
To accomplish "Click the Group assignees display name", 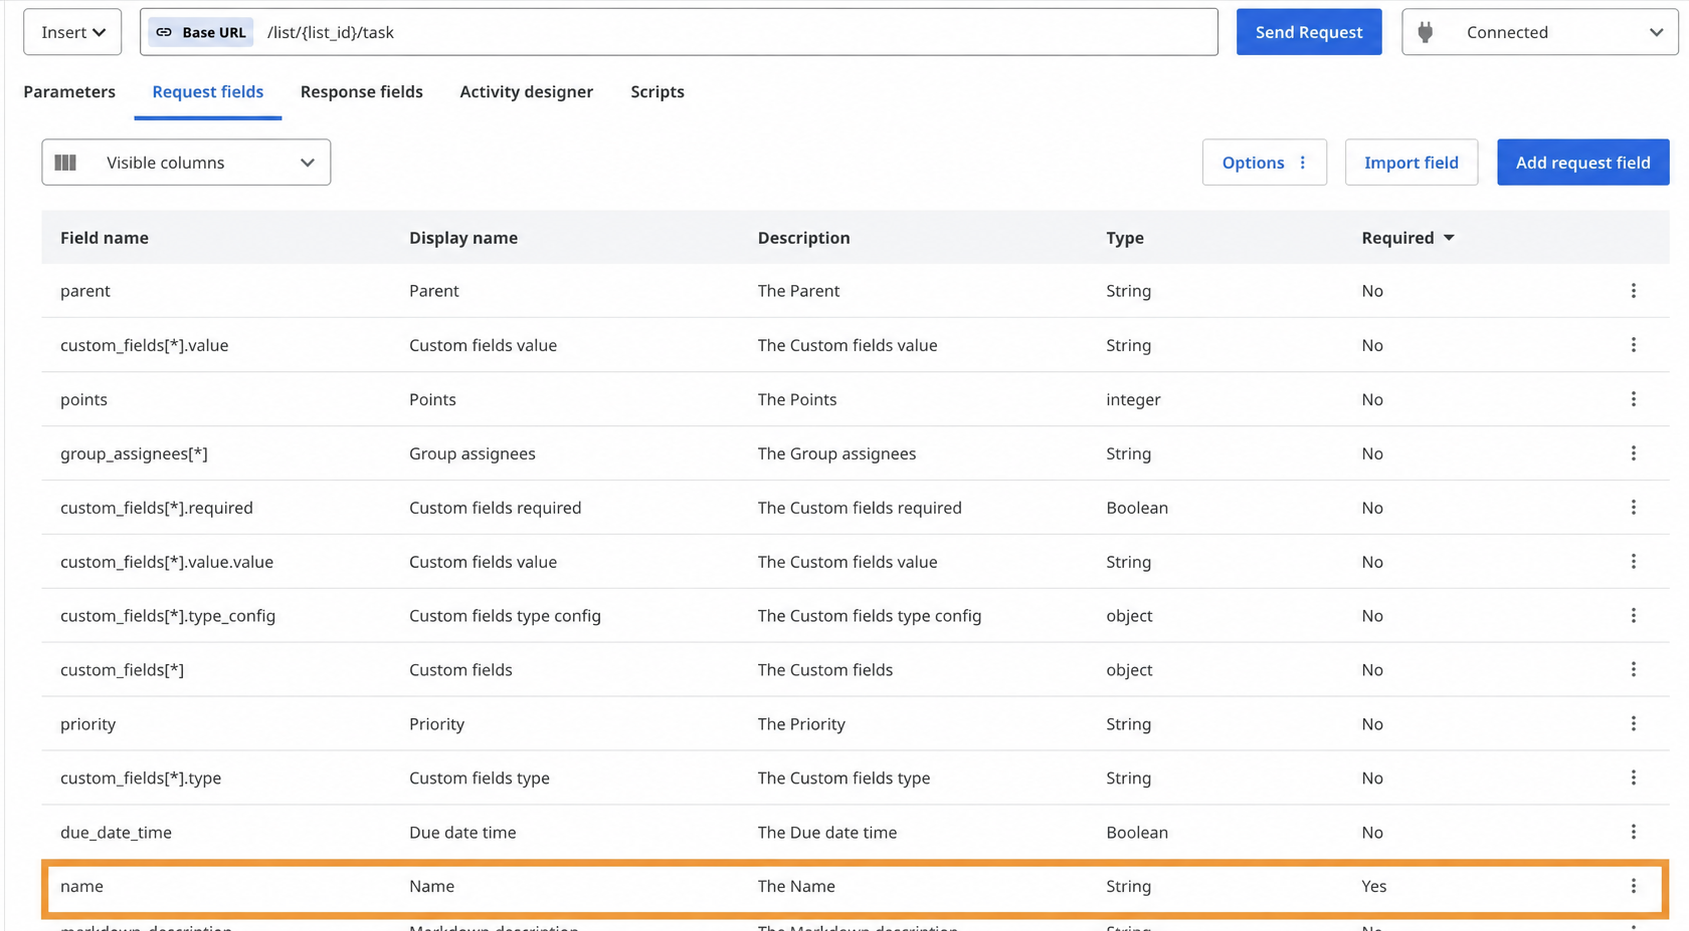I will coord(472,453).
